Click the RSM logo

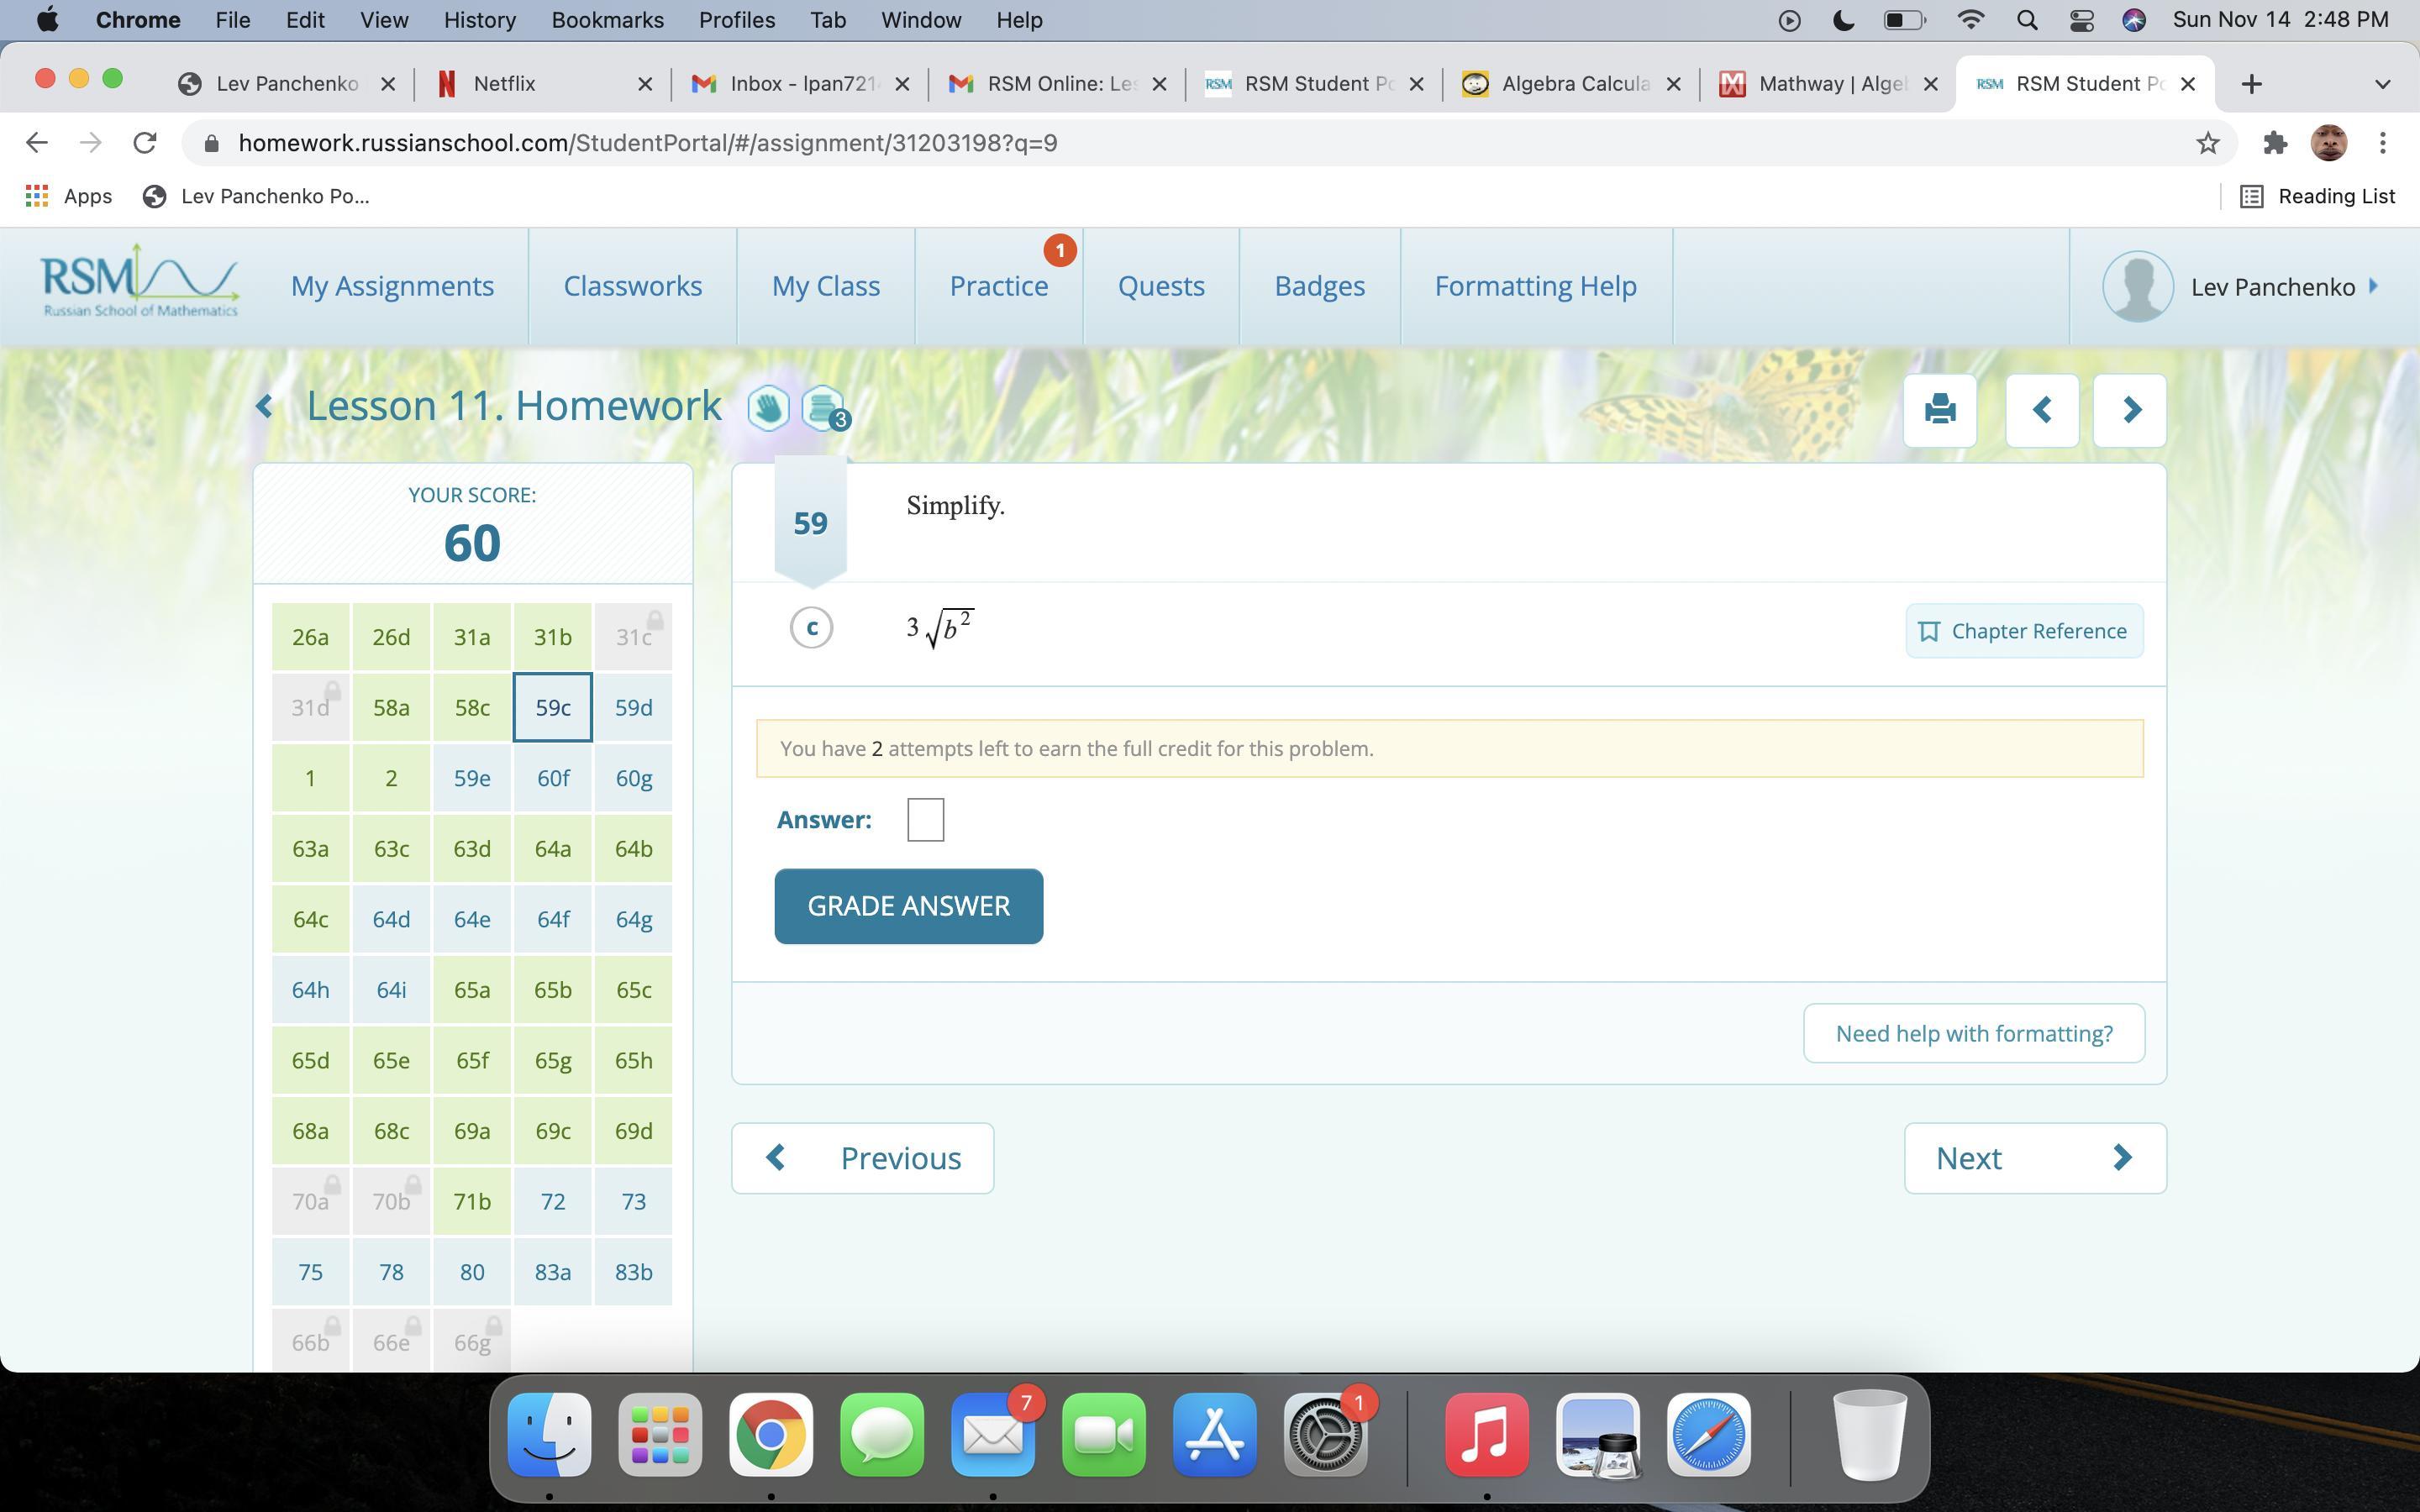pos(139,283)
